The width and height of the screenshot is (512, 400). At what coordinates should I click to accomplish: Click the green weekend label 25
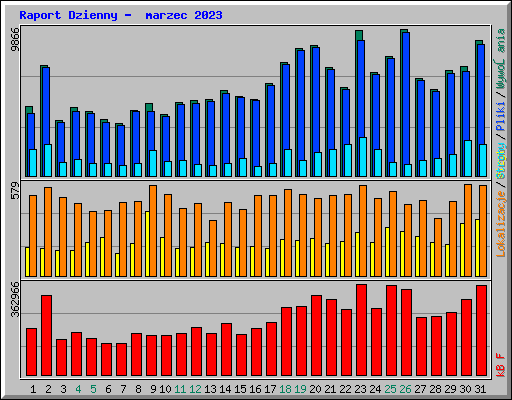(390, 389)
